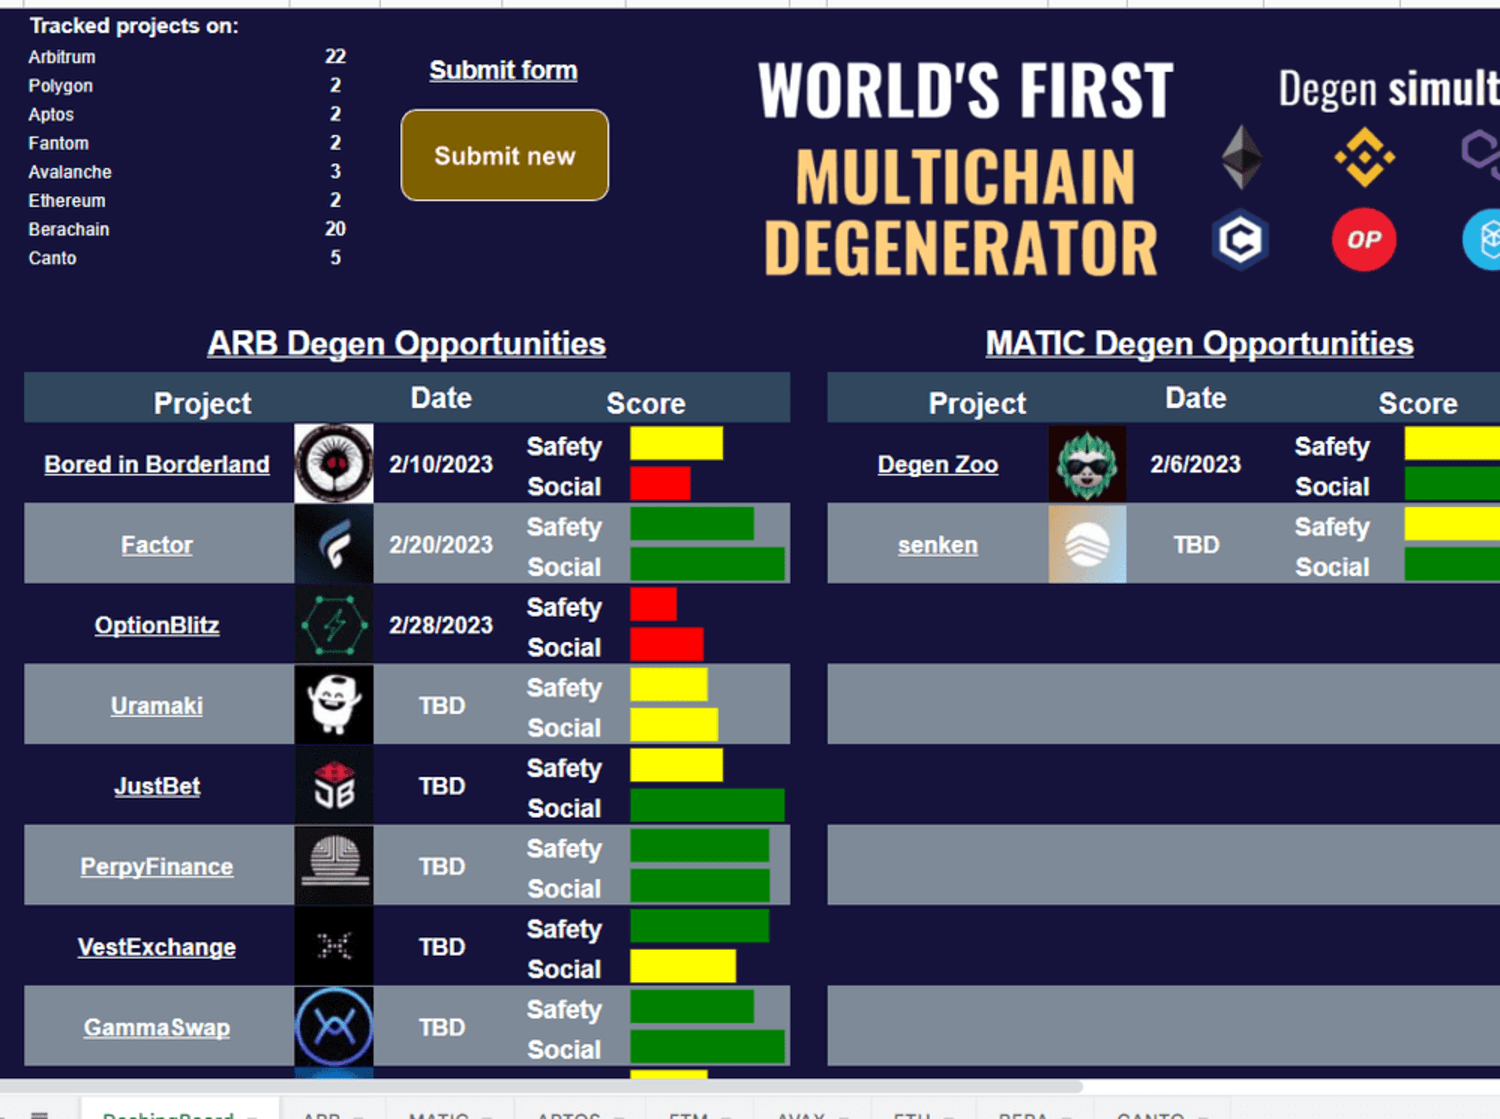Open the Degen Zoo project link
The width and height of the screenshot is (1500, 1119).
click(938, 464)
